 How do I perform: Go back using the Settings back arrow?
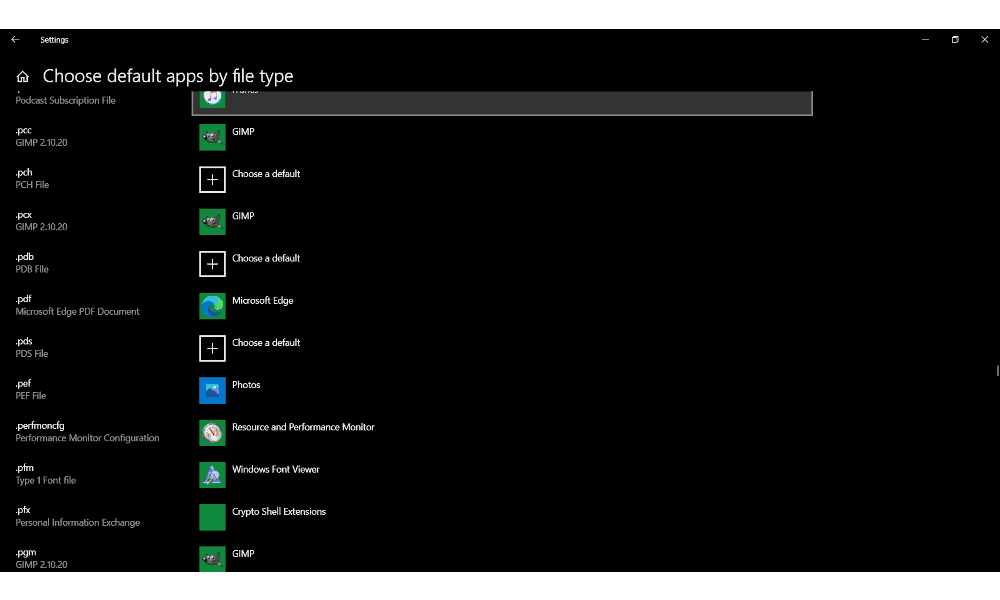tap(15, 40)
